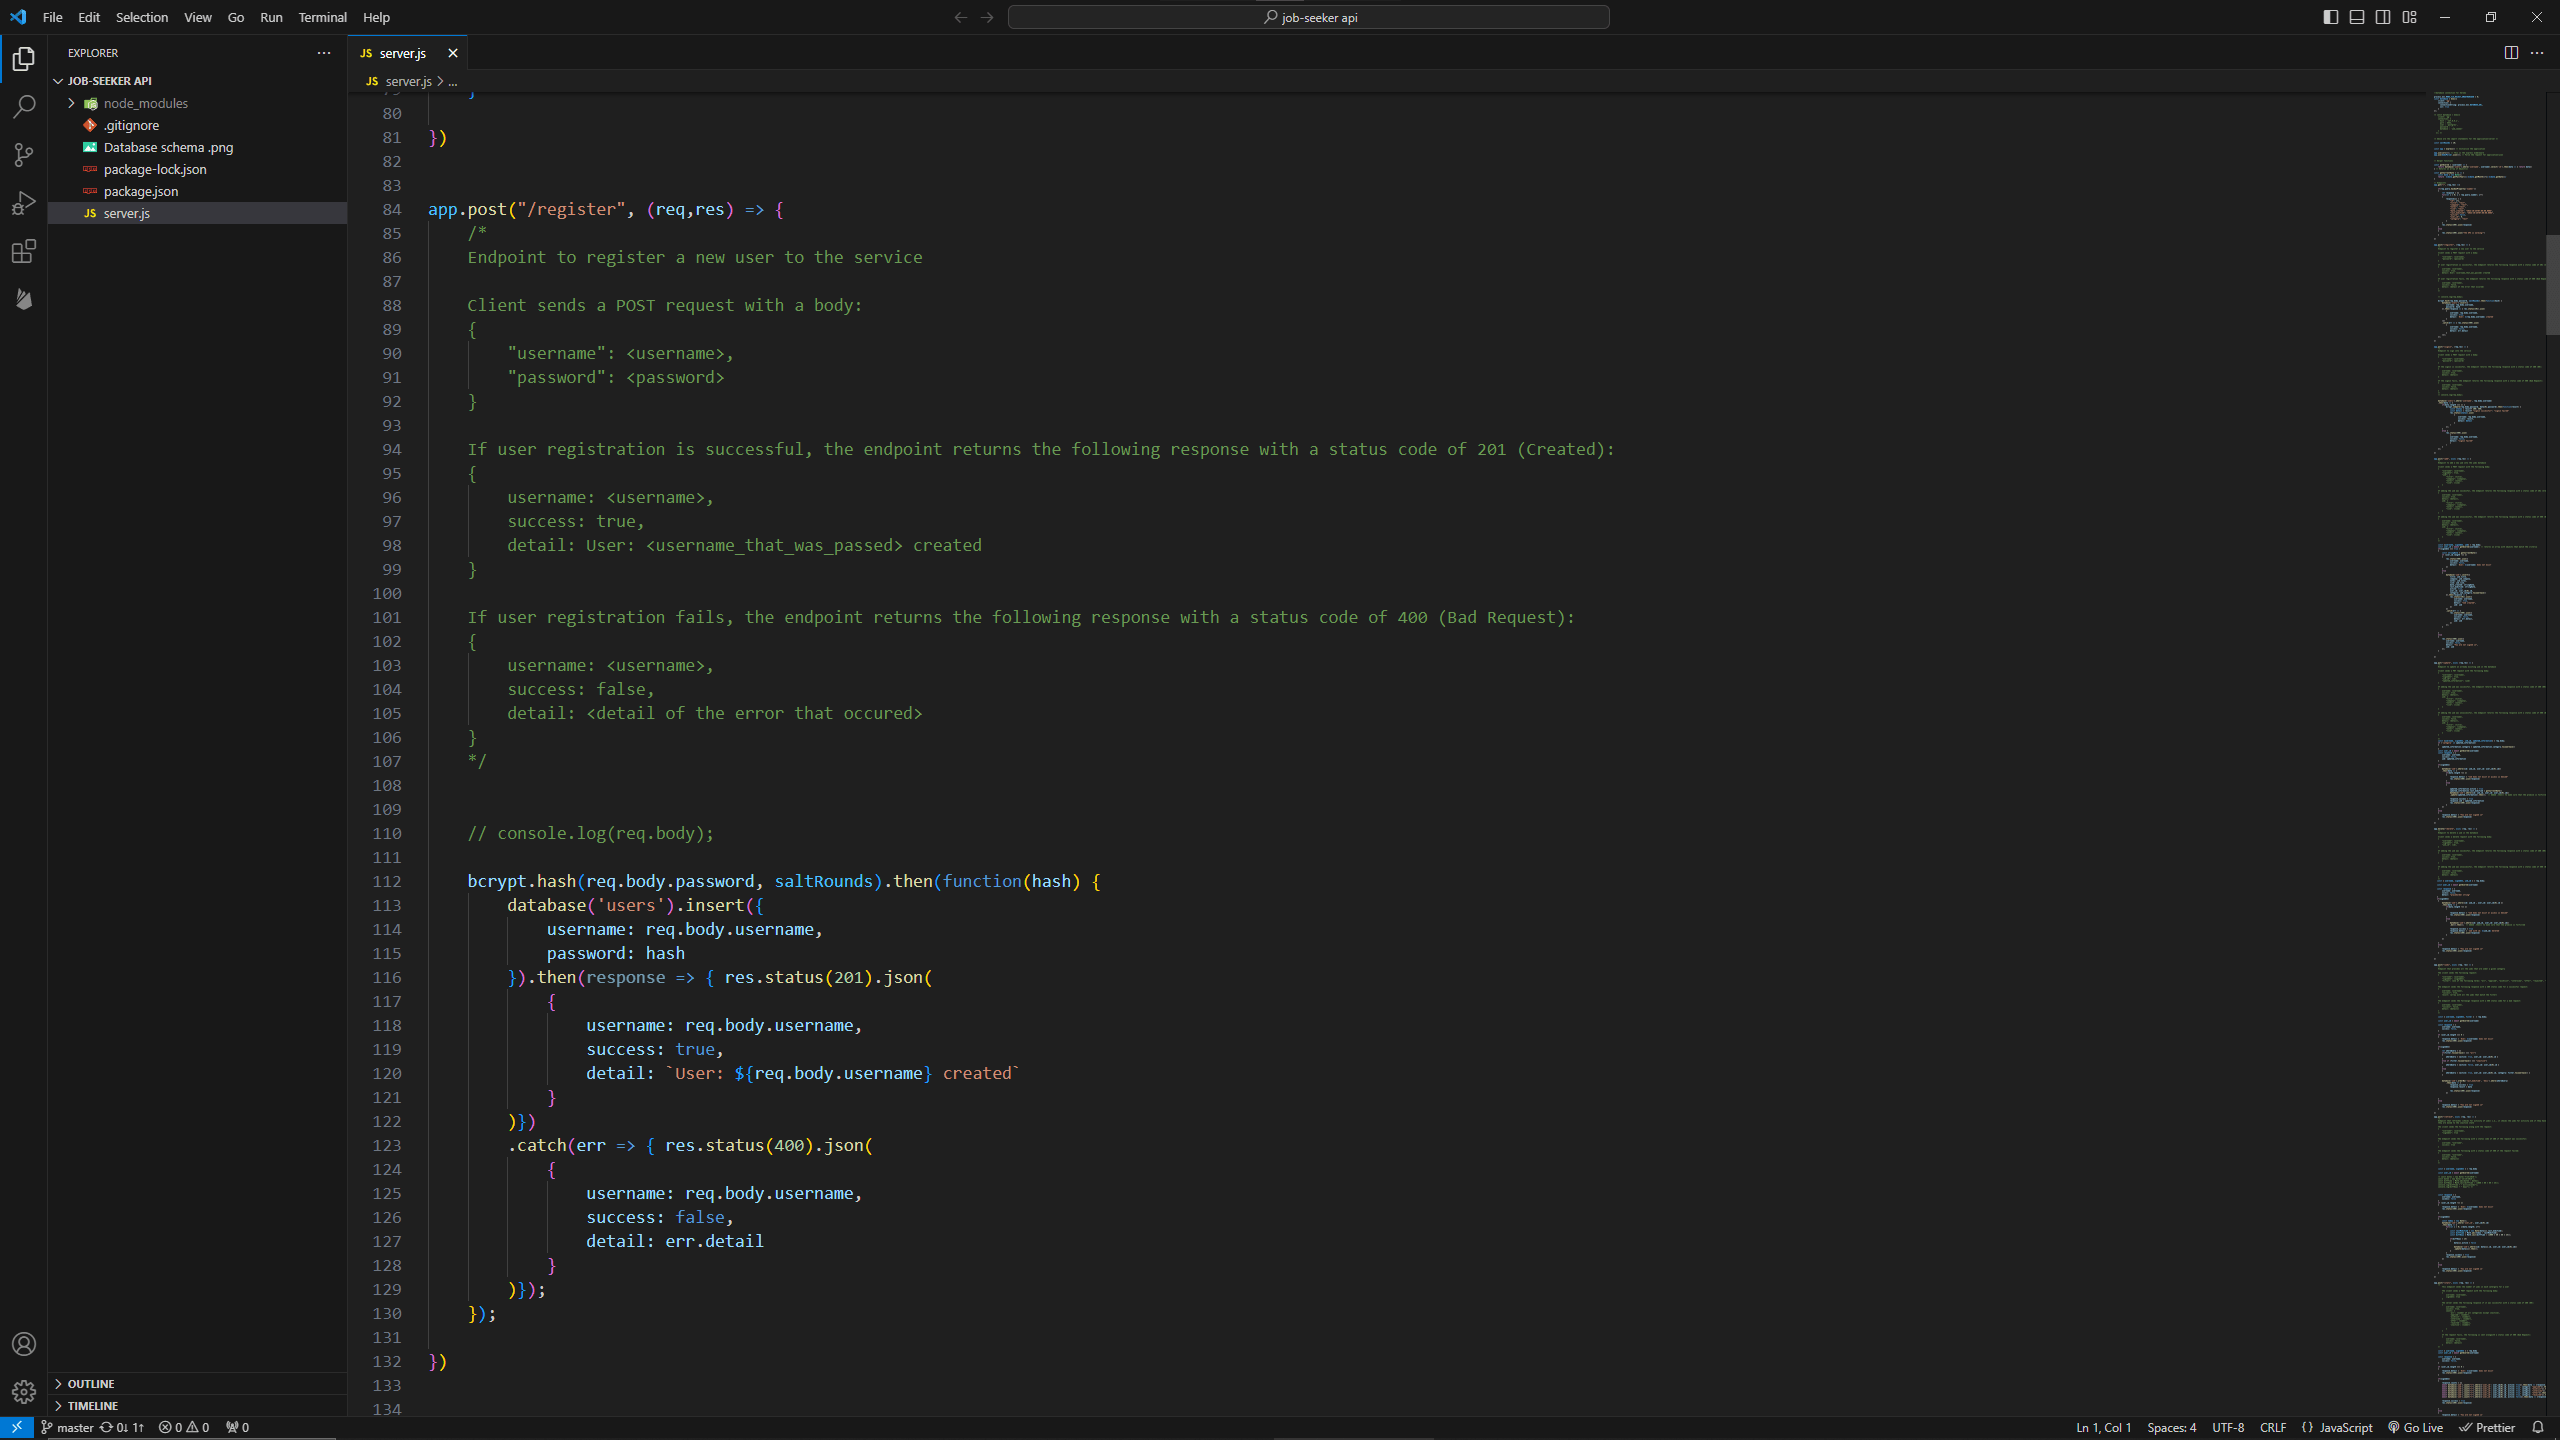The height and width of the screenshot is (1440, 2560).
Task: Click the Split Editor Right icon
Action: (2511, 53)
